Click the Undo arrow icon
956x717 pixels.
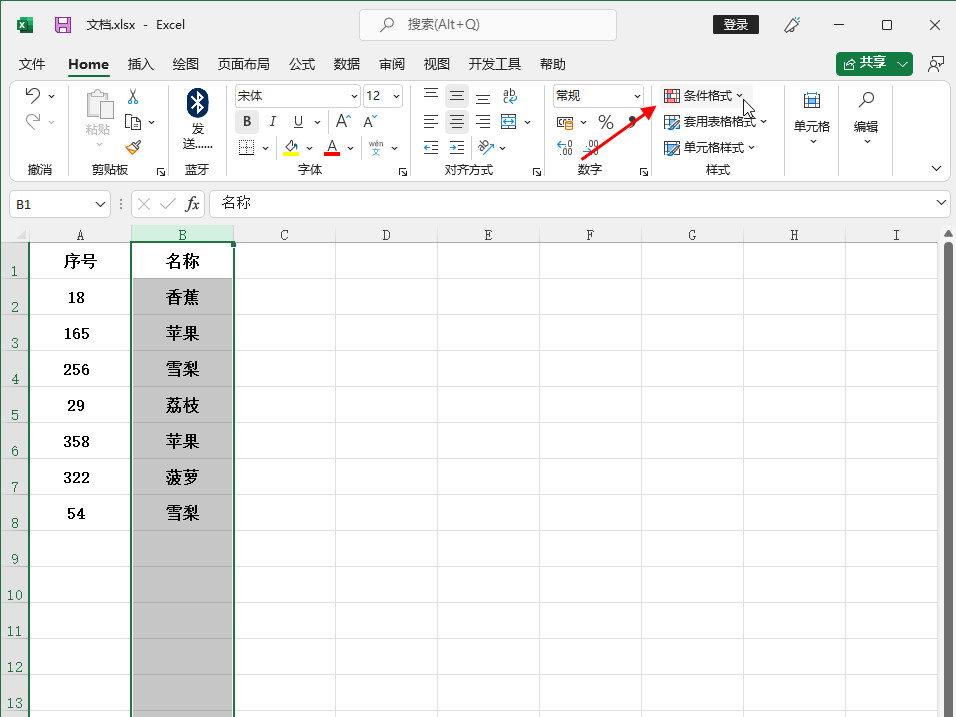point(33,95)
